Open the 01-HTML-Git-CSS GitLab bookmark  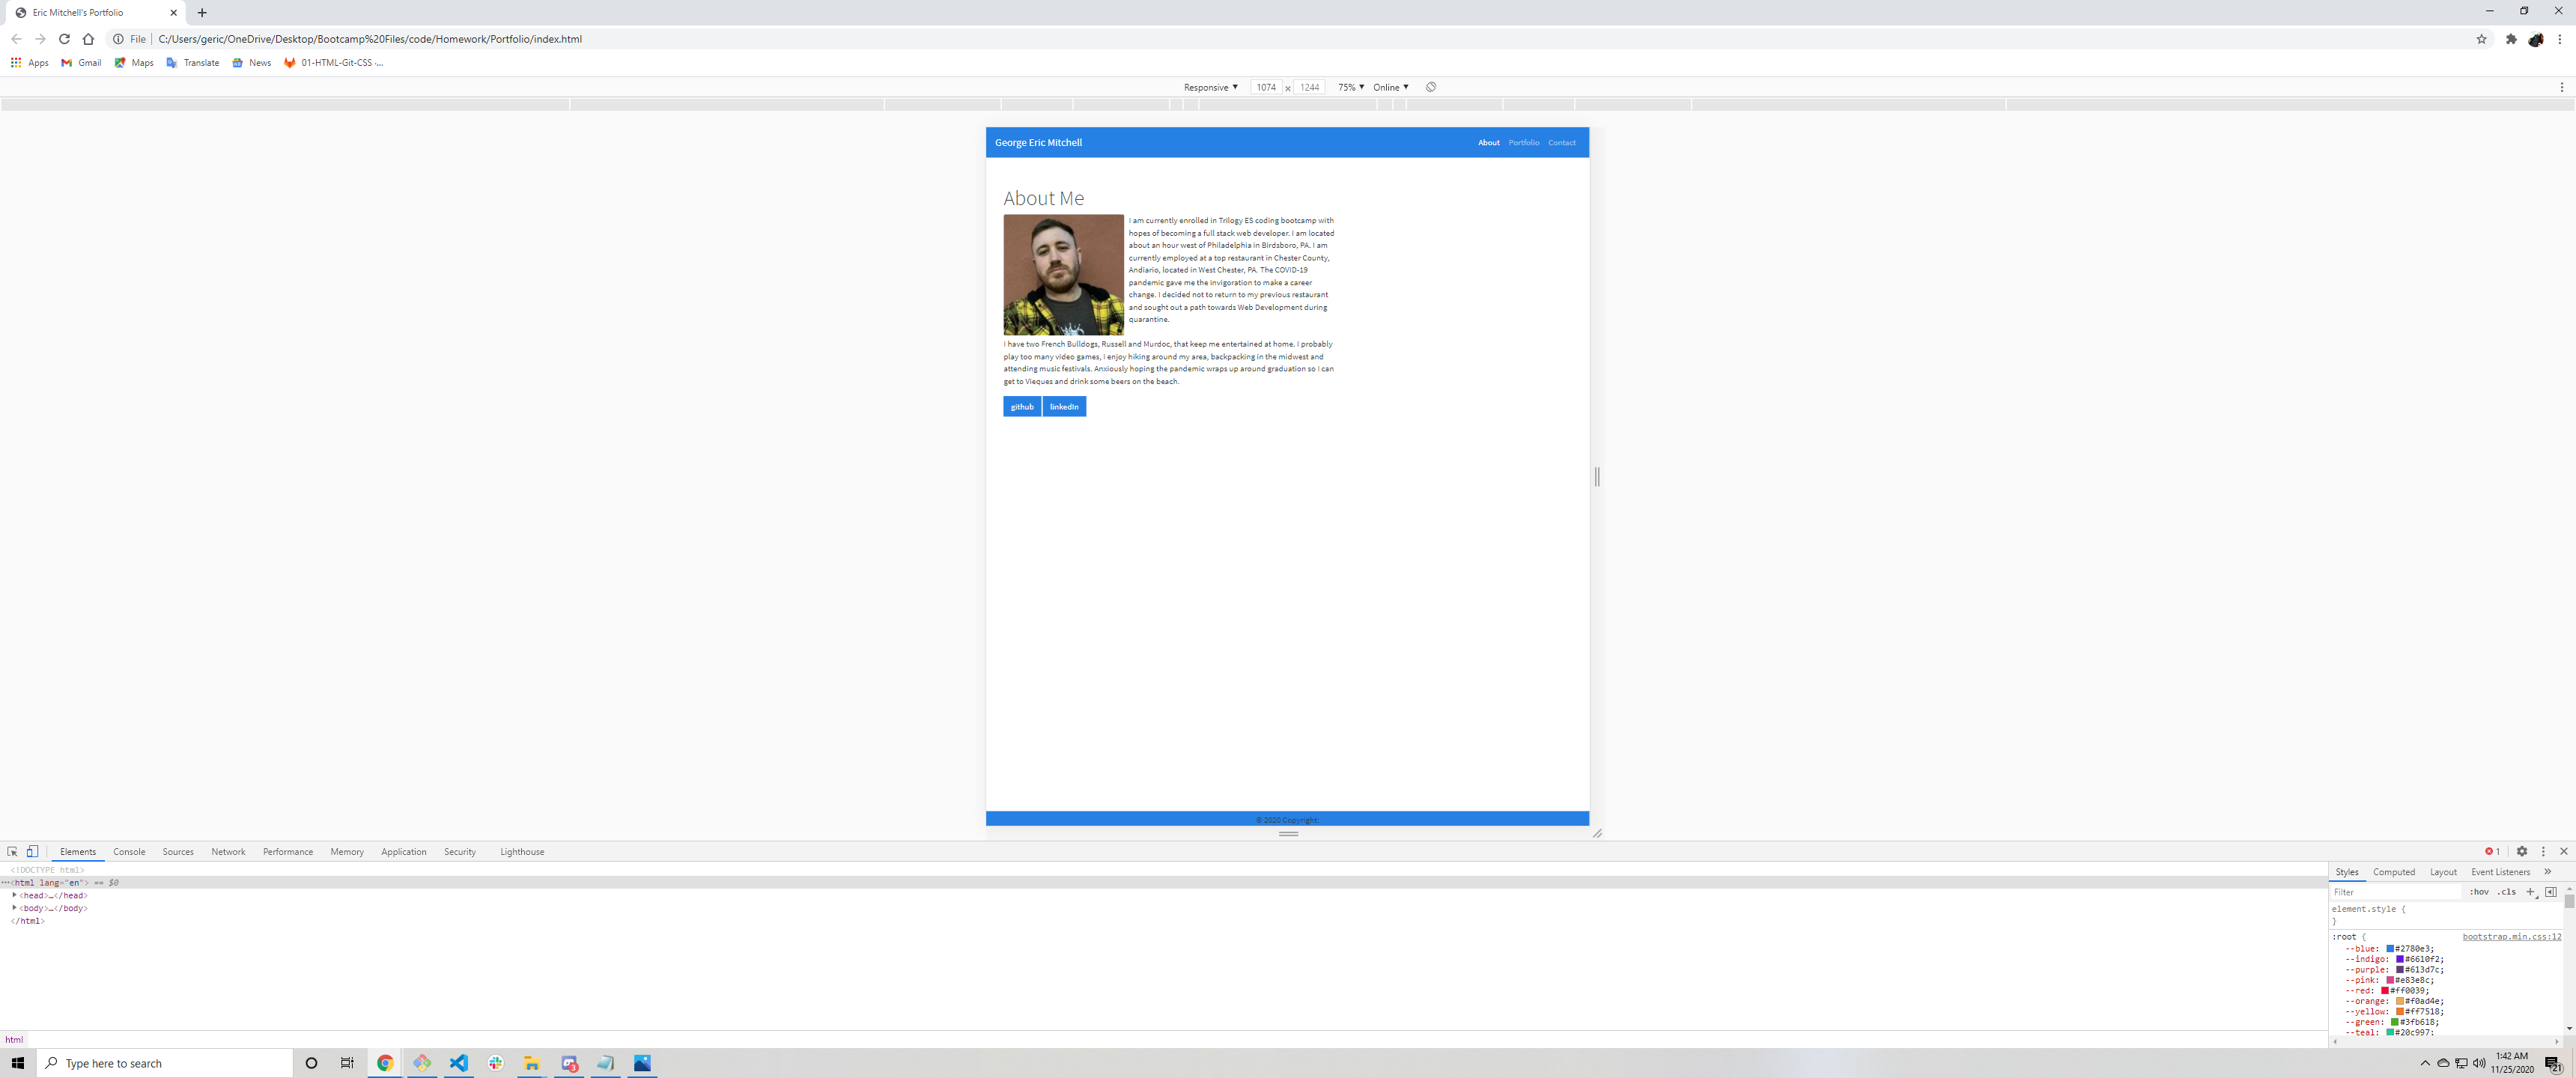pyautogui.click(x=333, y=62)
